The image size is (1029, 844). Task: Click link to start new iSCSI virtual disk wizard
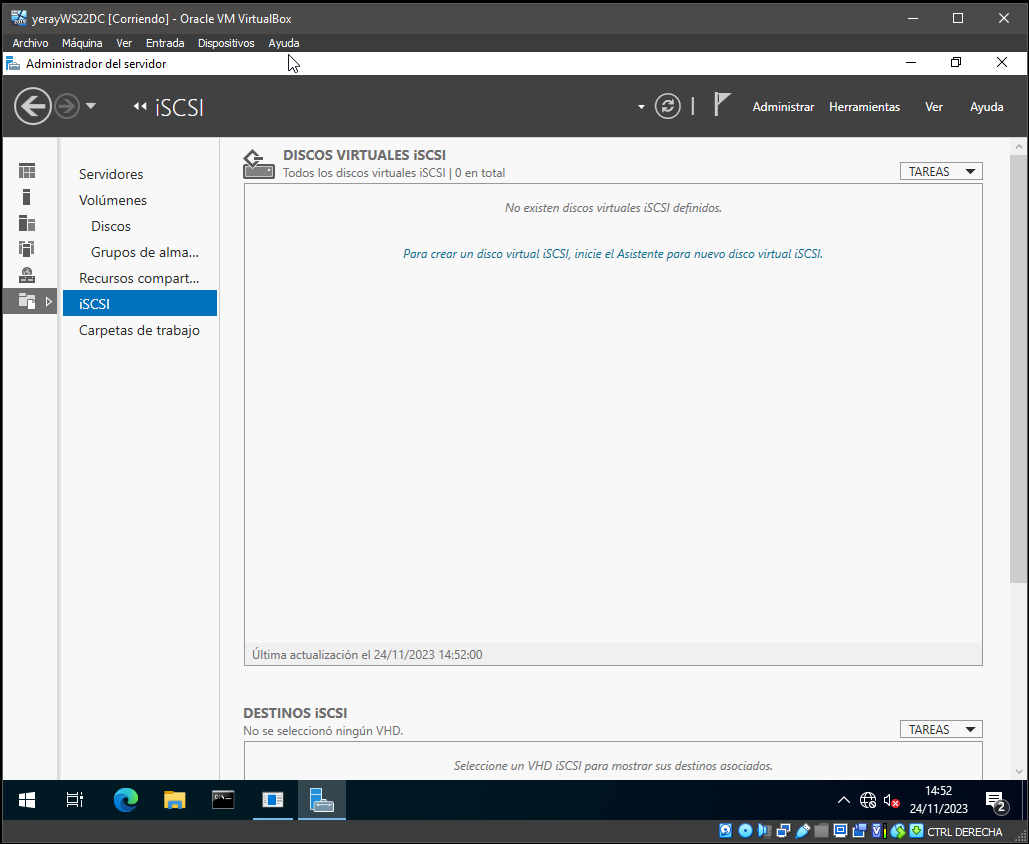(612, 253)
